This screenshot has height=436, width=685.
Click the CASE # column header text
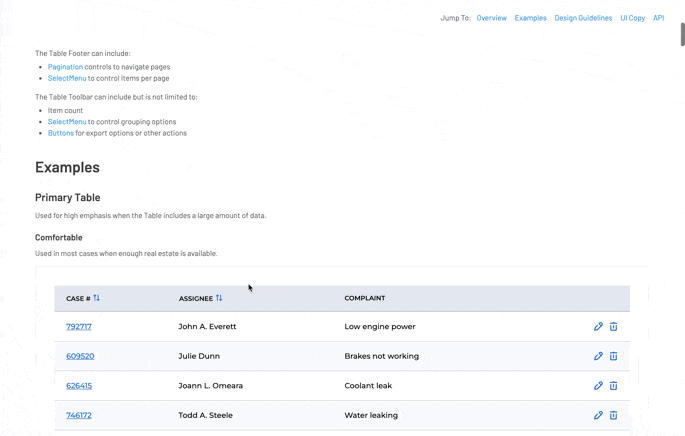(x=78, y=298)
